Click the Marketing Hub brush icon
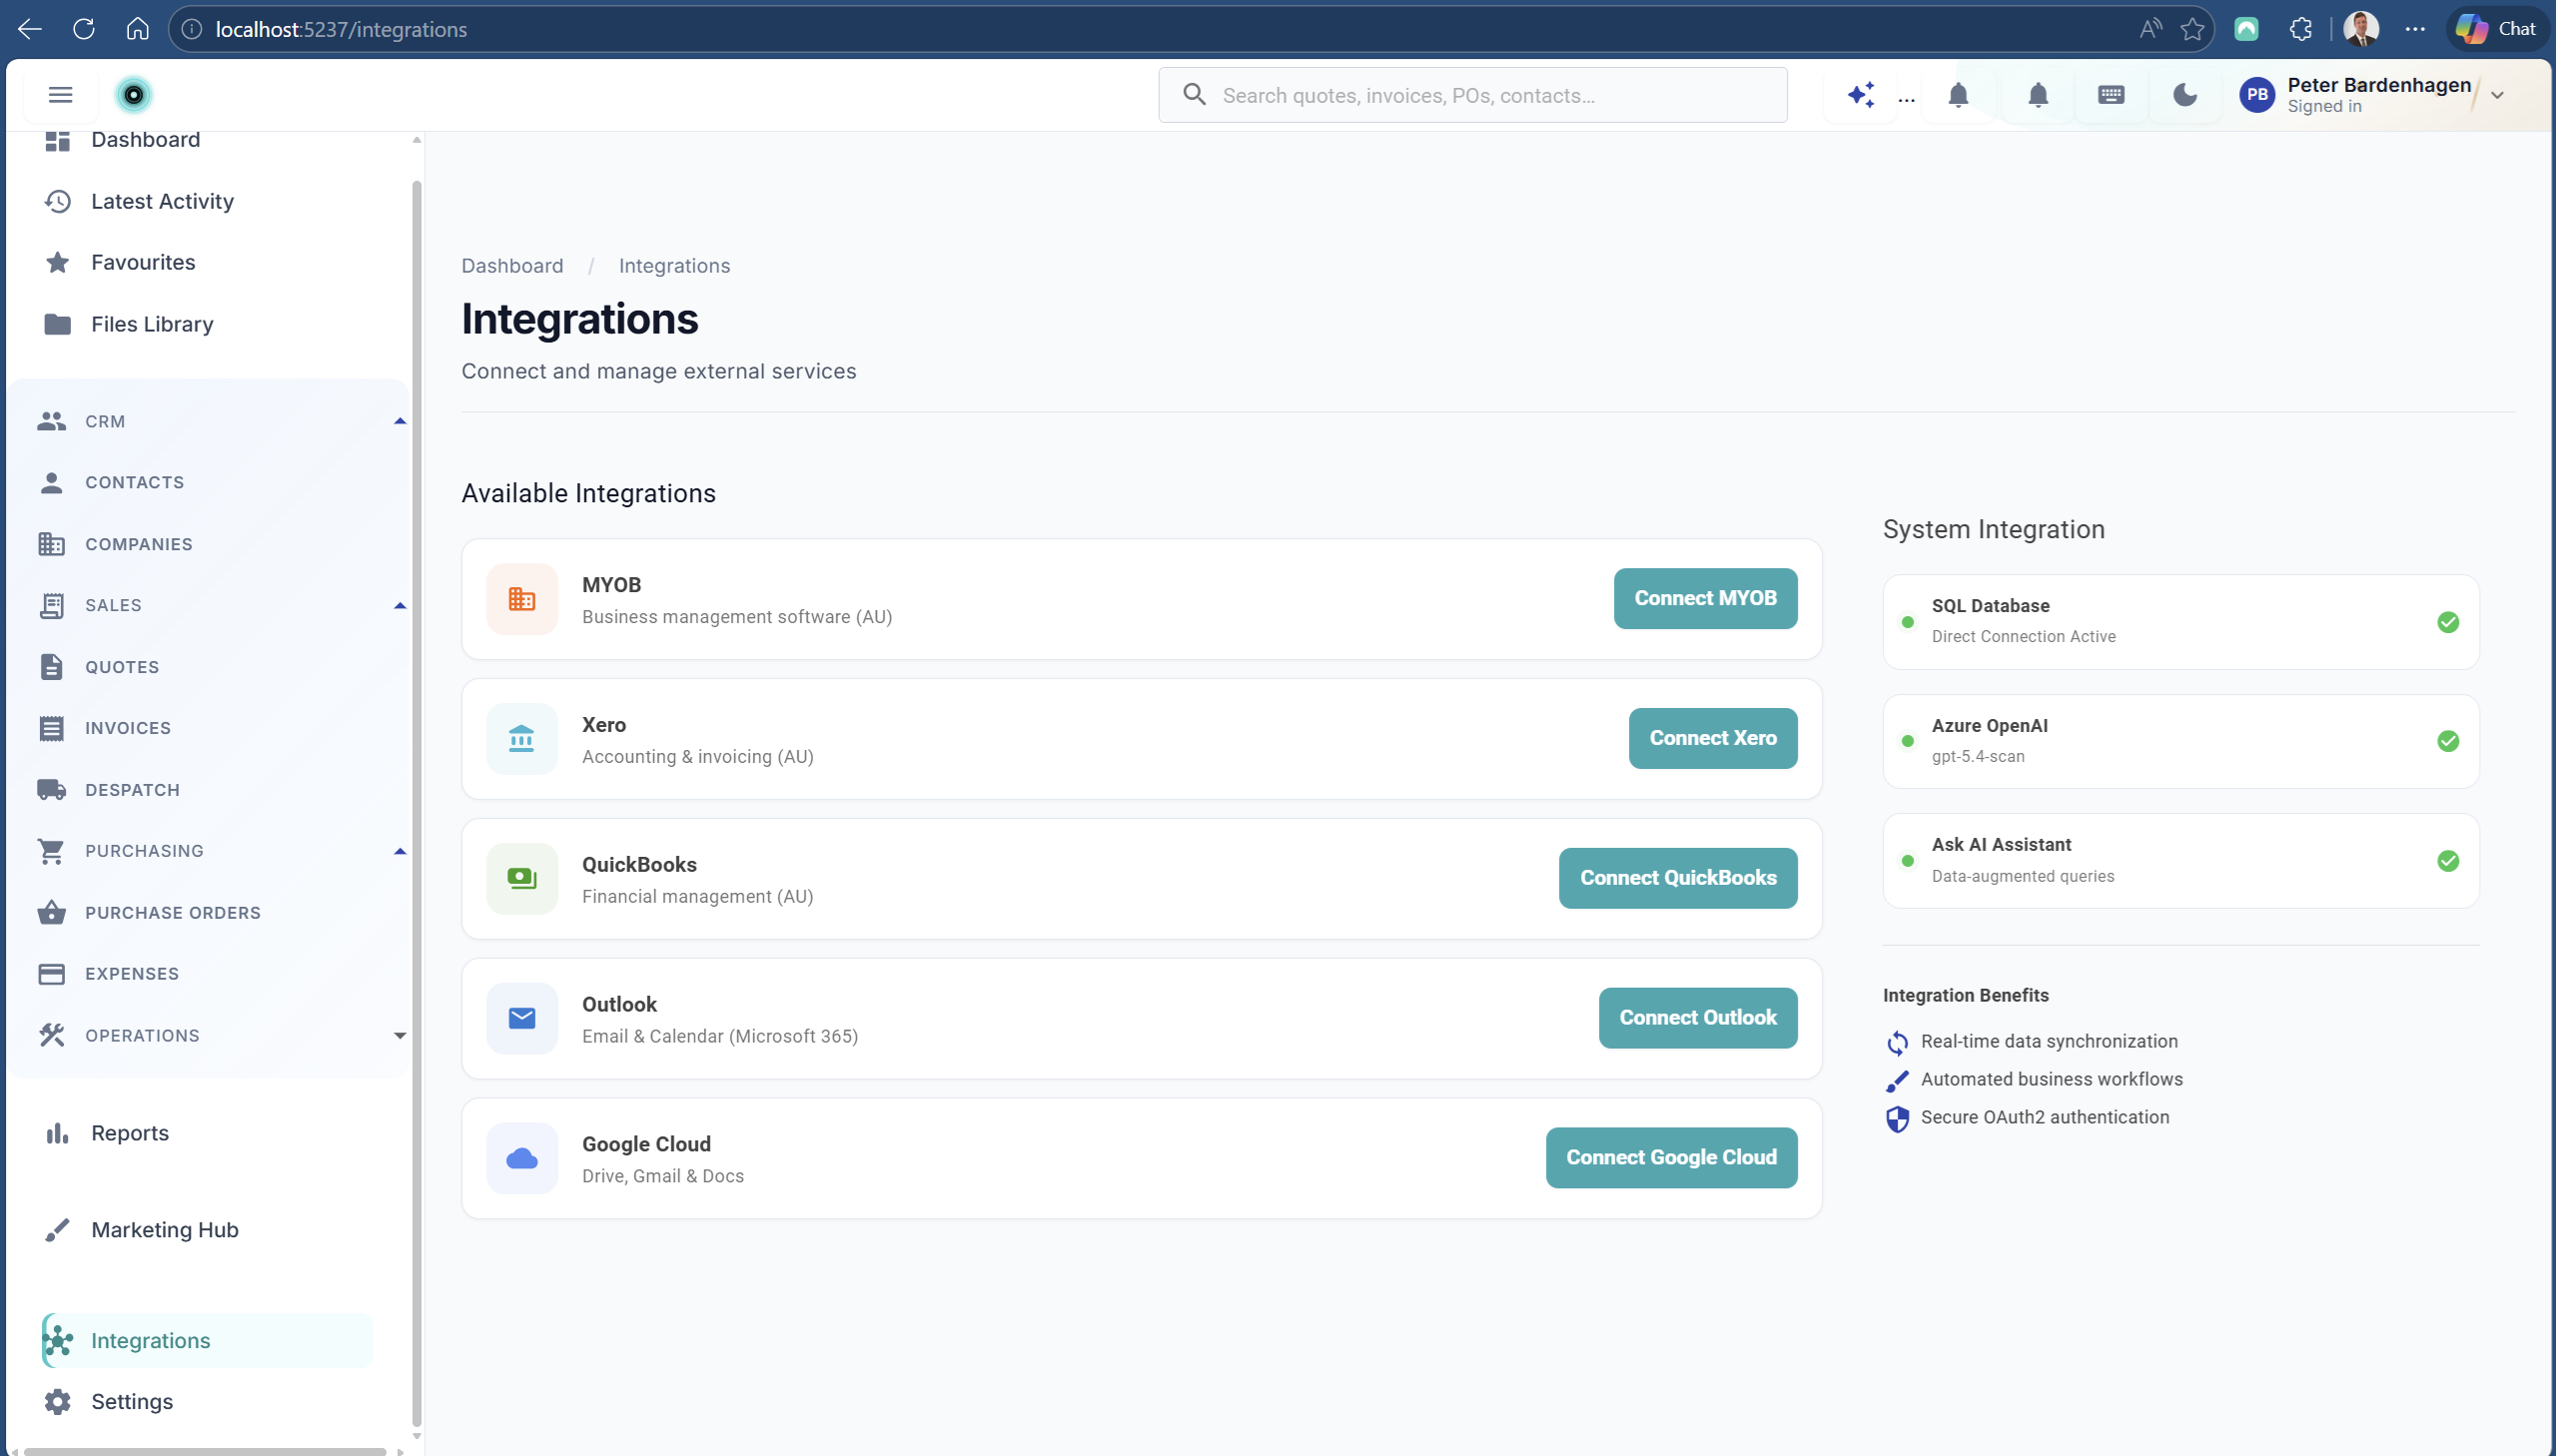The height and width of the screenshot is (1456, 2556). pyautogui.click(x=57, y=1230)
